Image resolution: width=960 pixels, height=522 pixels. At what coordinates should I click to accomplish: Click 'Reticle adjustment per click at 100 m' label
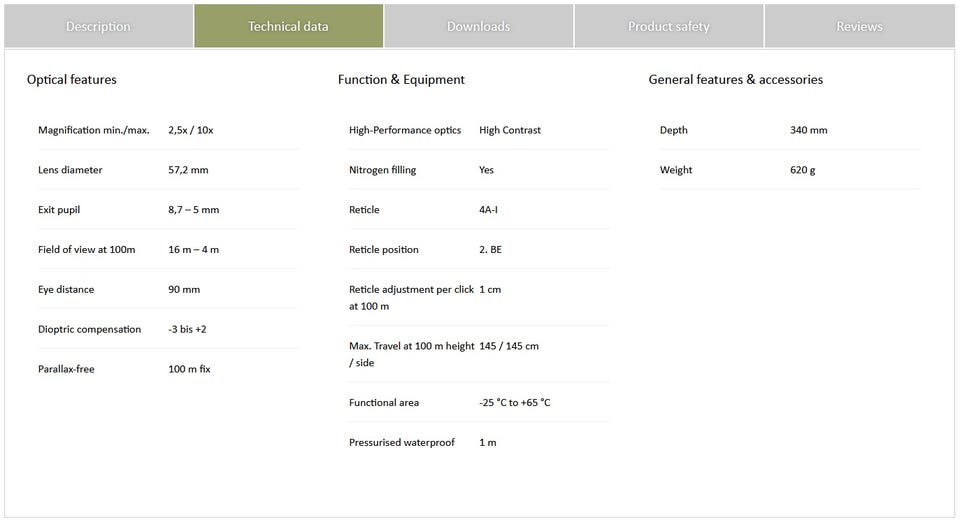coord(411,298)
